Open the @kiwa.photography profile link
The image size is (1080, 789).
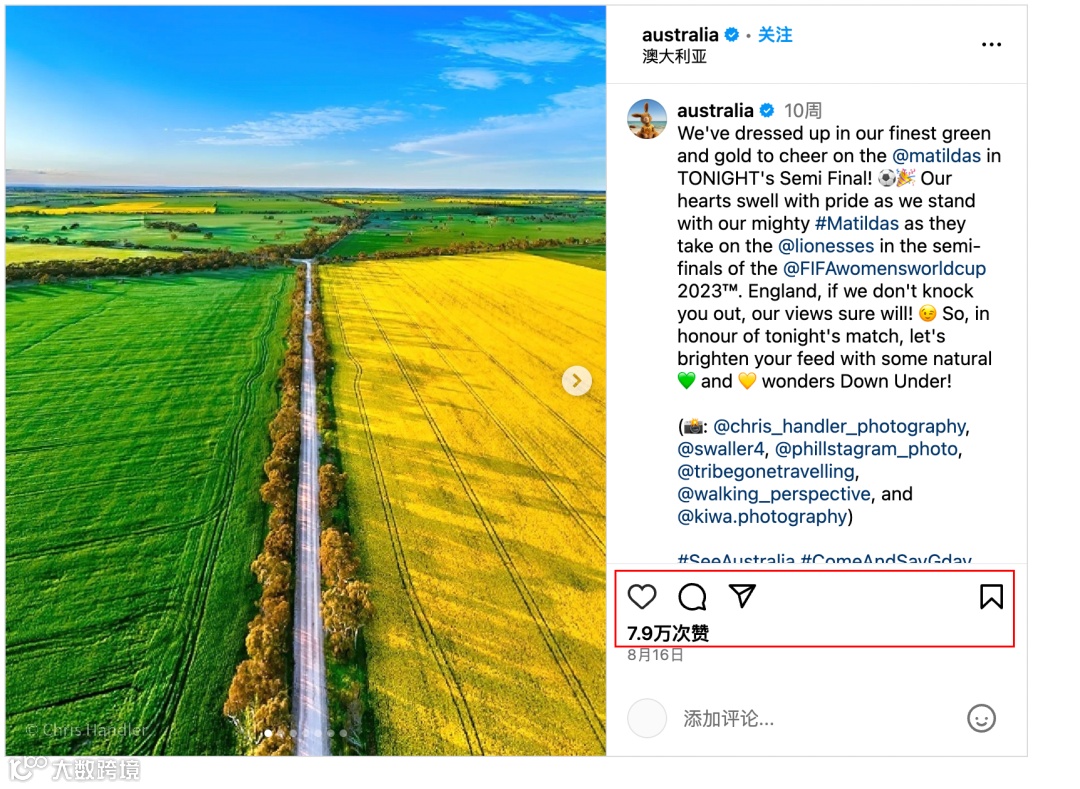pyautogui.click(x=762, y=517)
